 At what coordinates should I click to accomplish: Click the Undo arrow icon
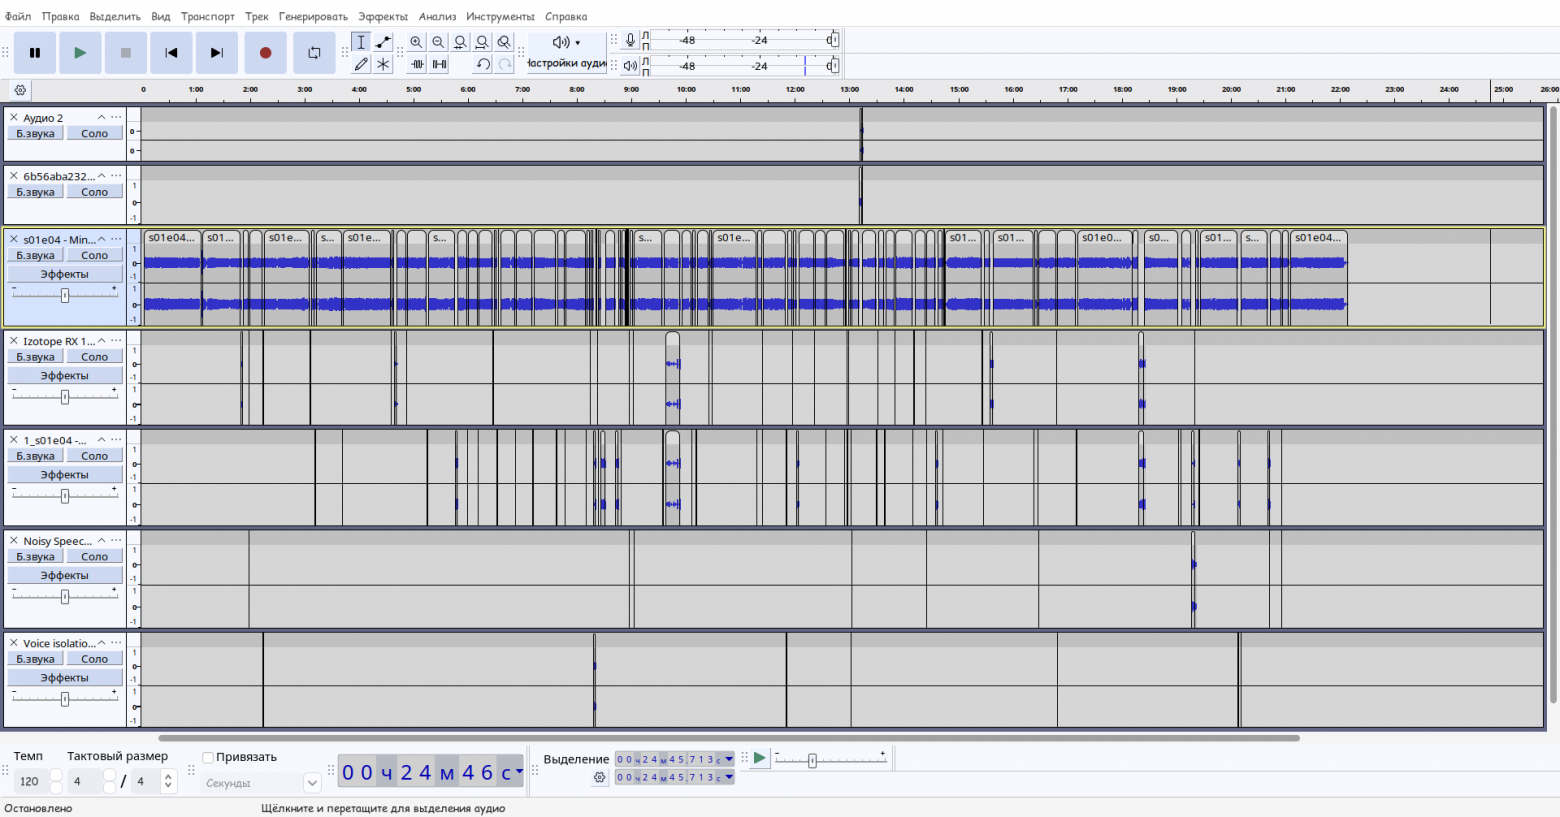click(x=483, y=64)
